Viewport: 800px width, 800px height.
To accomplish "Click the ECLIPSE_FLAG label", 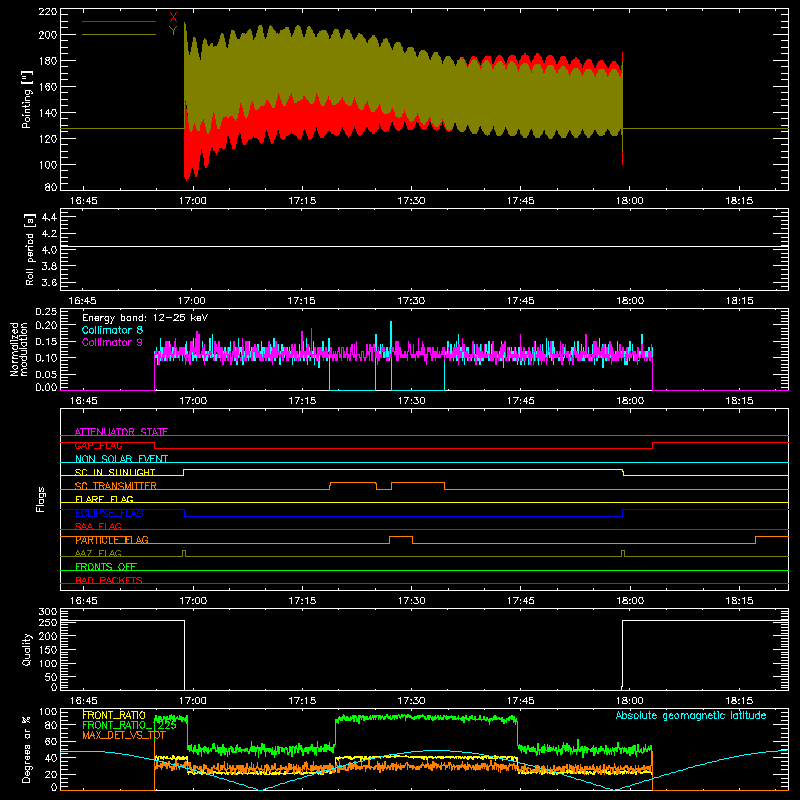I will coord(109,513).
